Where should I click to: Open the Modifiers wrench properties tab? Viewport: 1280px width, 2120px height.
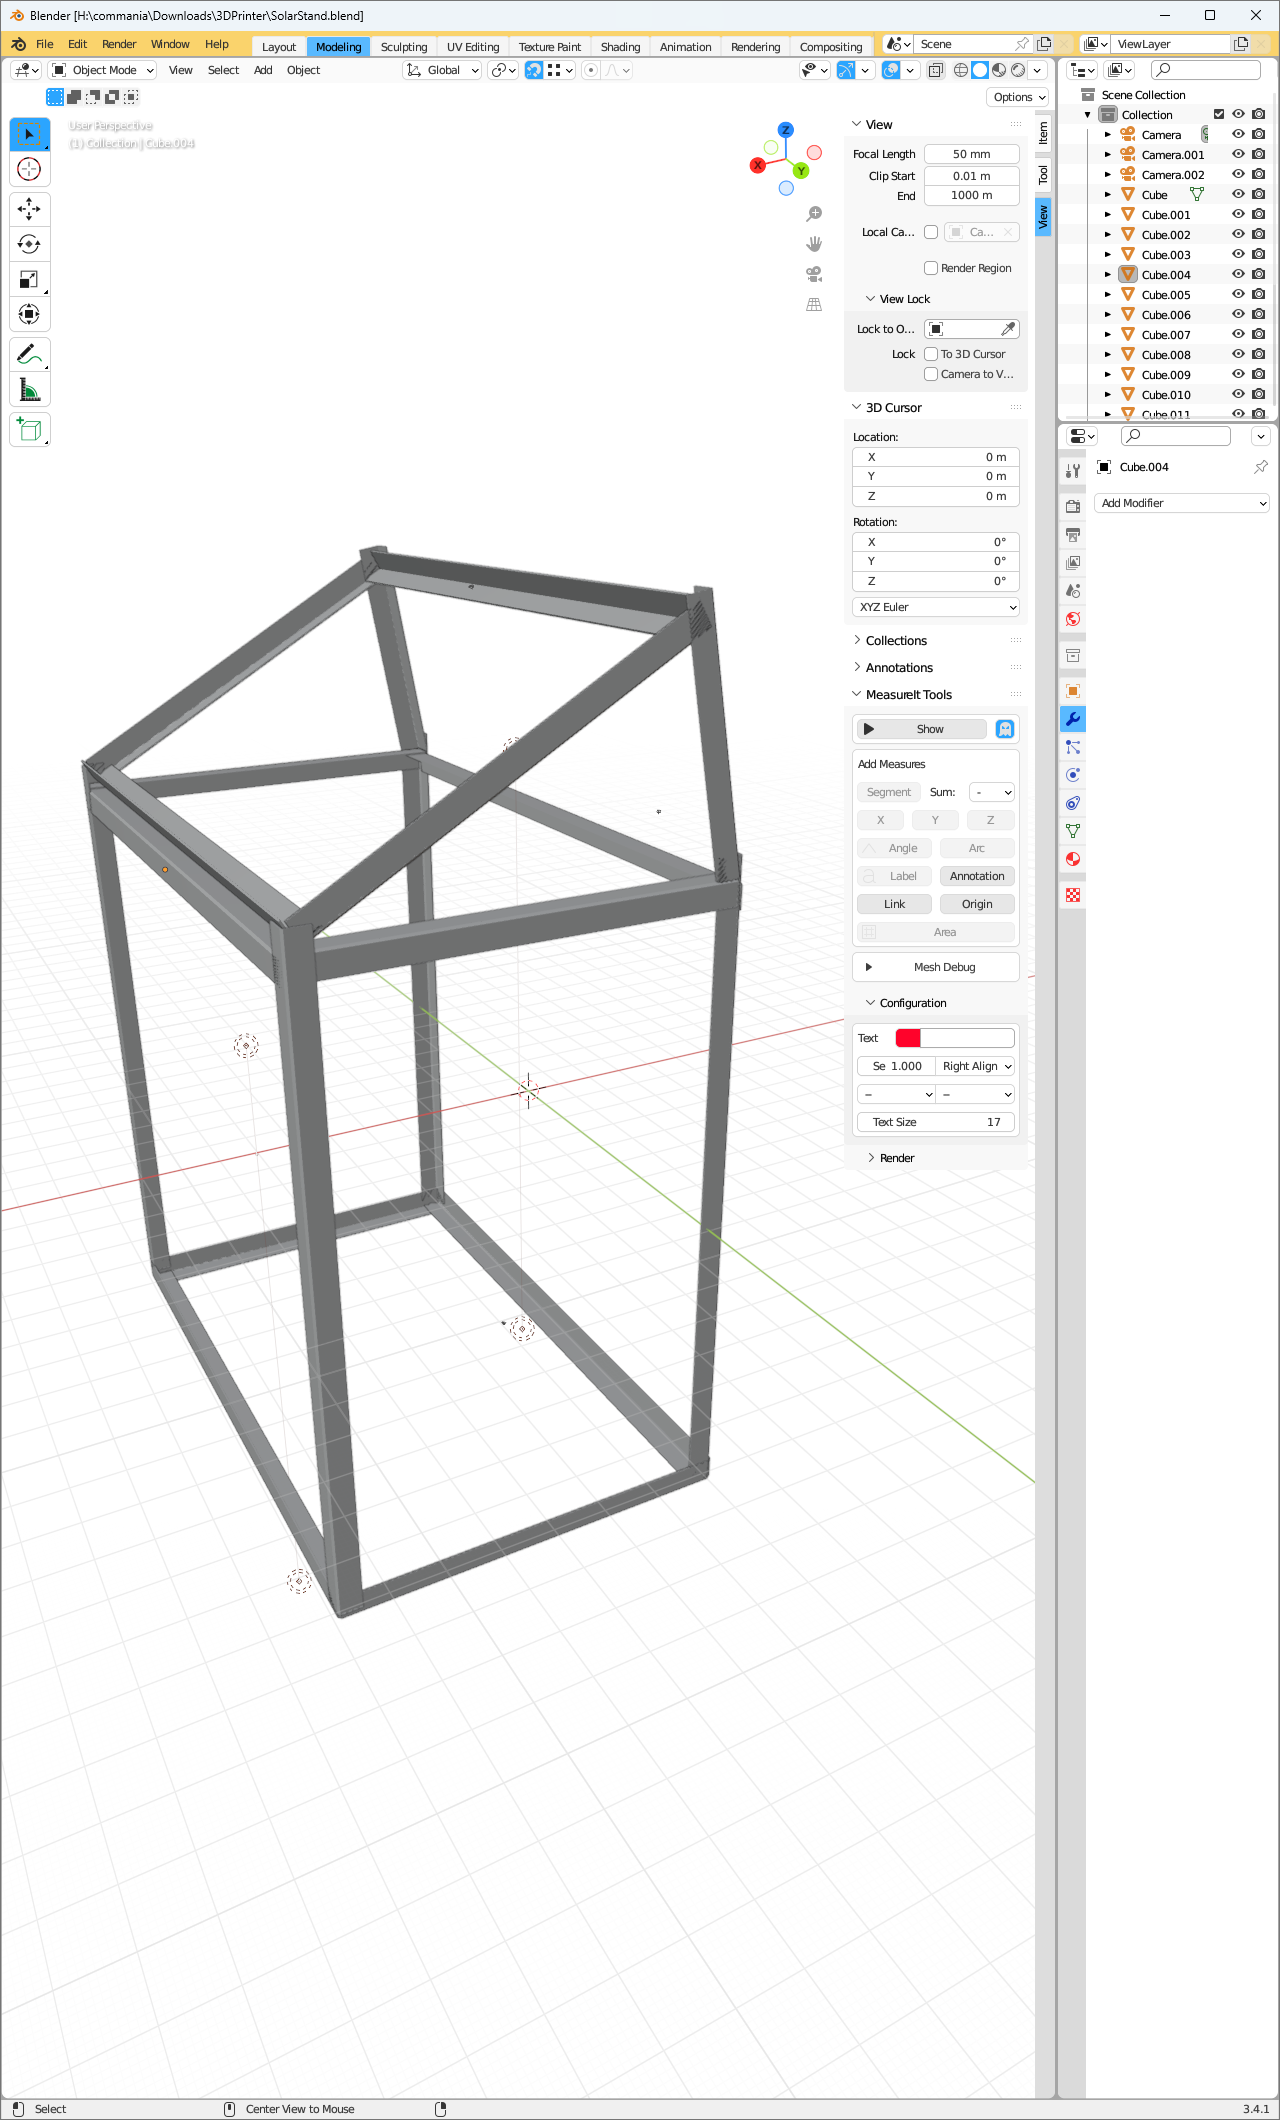(1072, 719)
